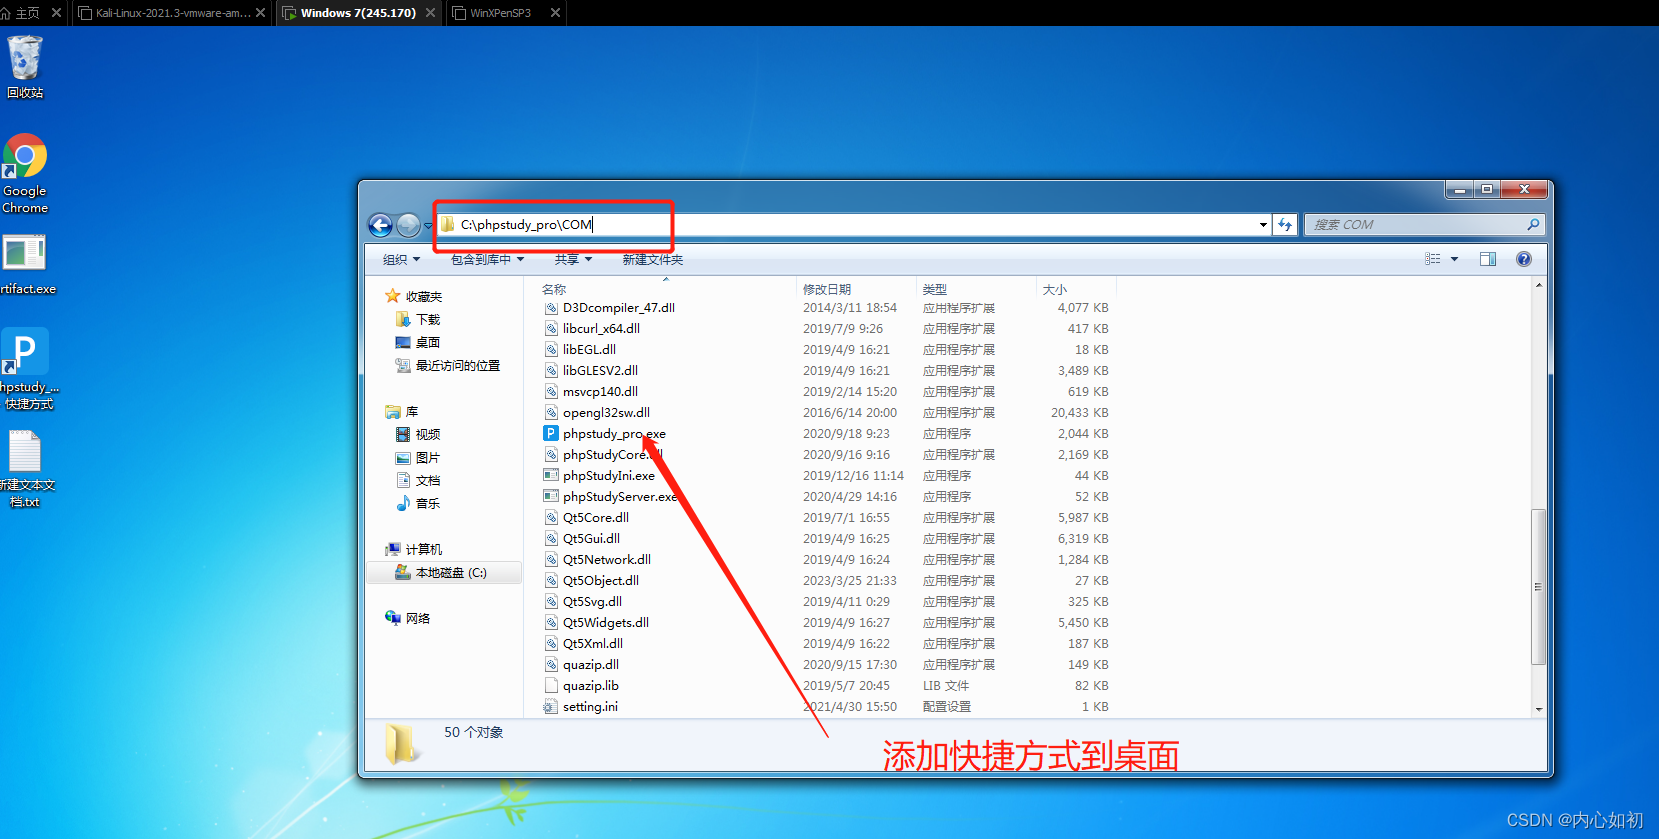Viewport: 1659px width, 839px height.
Task: Close the Kali-Linux VM tab
Action: (261, 13)
